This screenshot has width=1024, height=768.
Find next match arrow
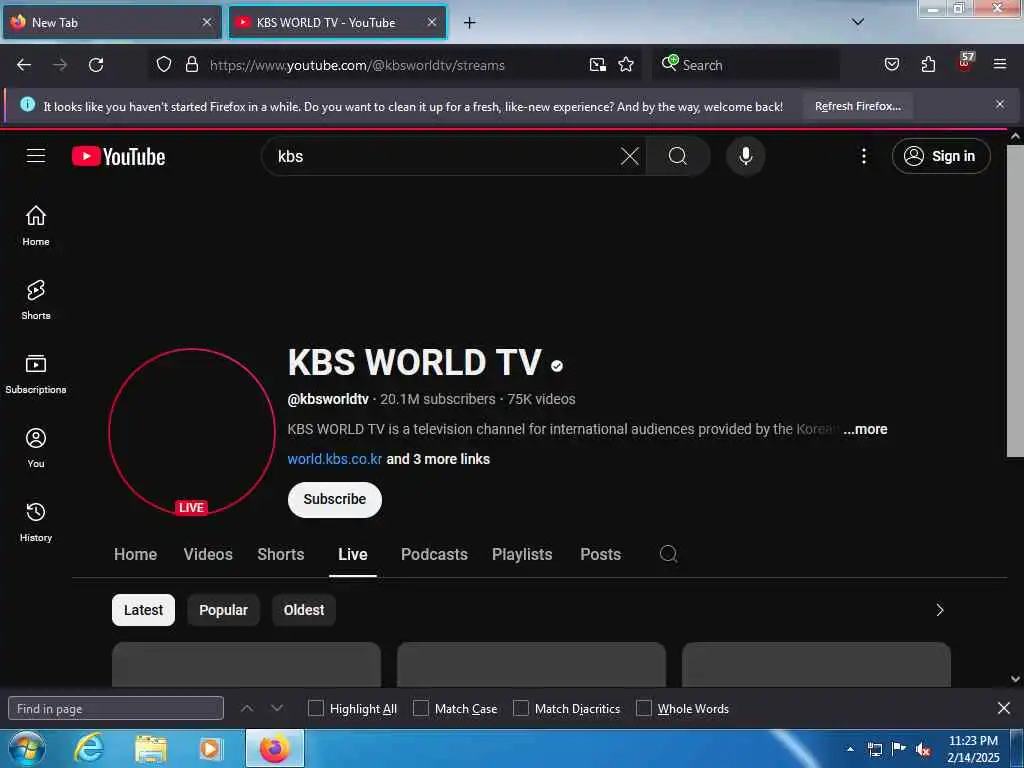click(x=277, y=708)
